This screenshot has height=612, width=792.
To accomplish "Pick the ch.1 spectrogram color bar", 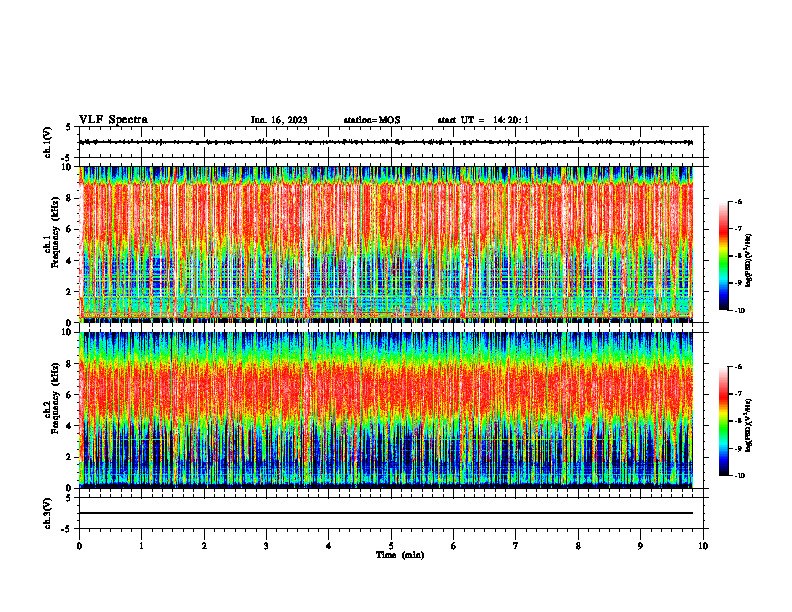I will pos(723,256).
